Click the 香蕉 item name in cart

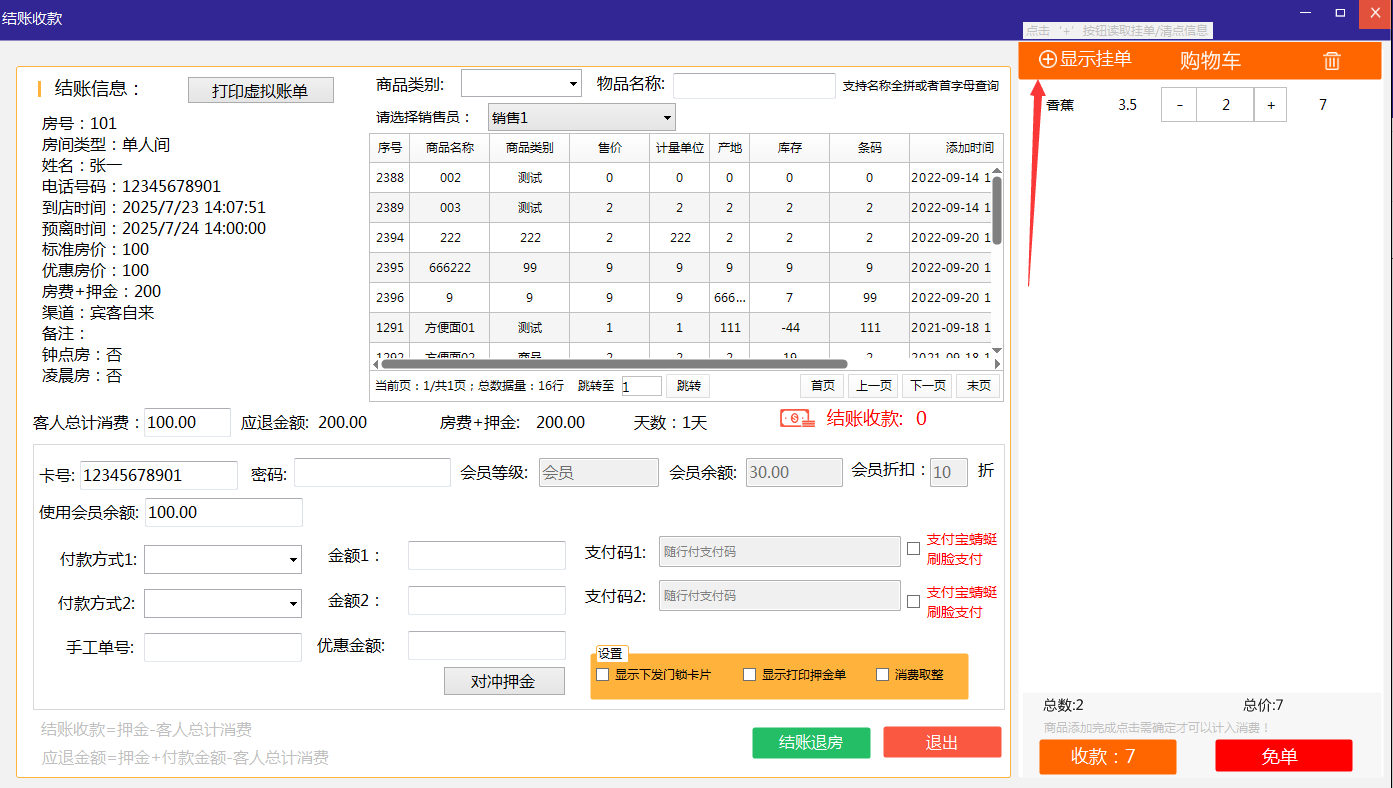coord(1061,105)
